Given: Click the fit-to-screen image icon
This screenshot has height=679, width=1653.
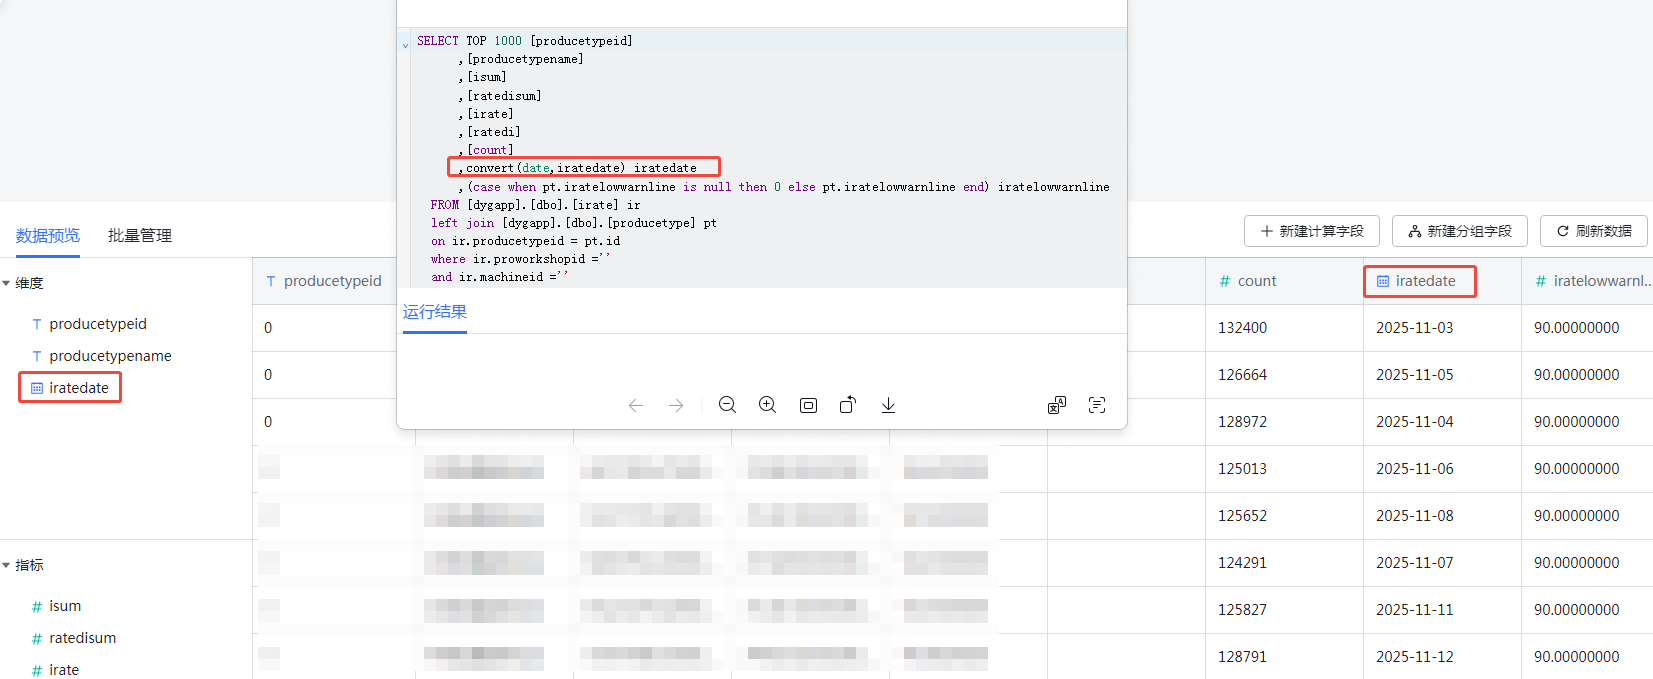Looking at the screenshot, I should [x=808, y=405].
